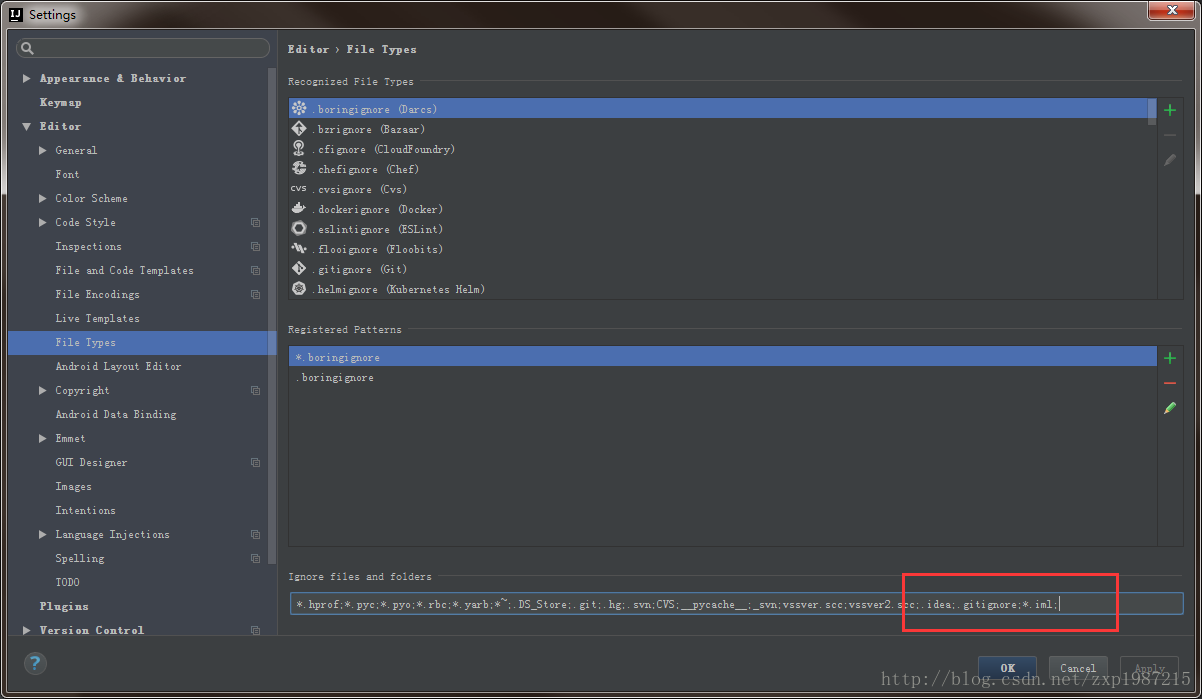This screenshot has height=699, width=1202.
Task: Click project-level icon next to Code Style
Action: coord(256,222)
